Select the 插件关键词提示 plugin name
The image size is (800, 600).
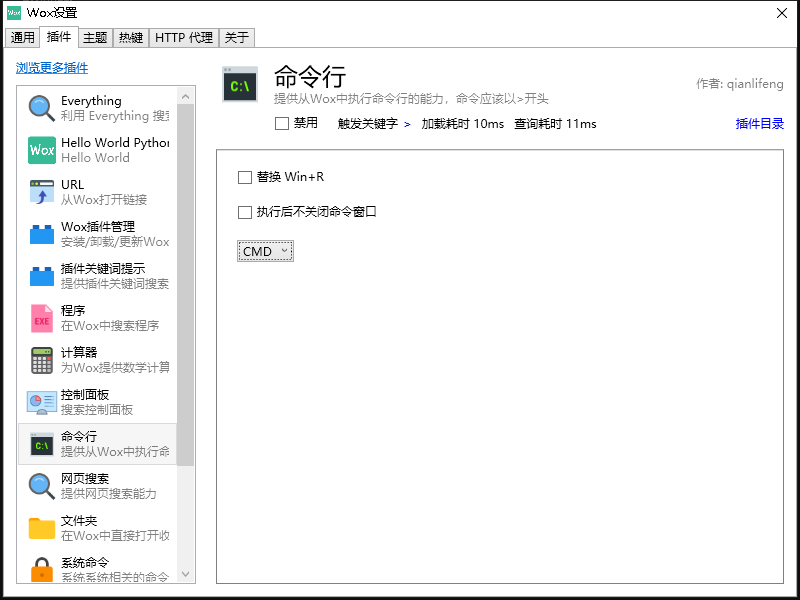[x=103, y=268]
